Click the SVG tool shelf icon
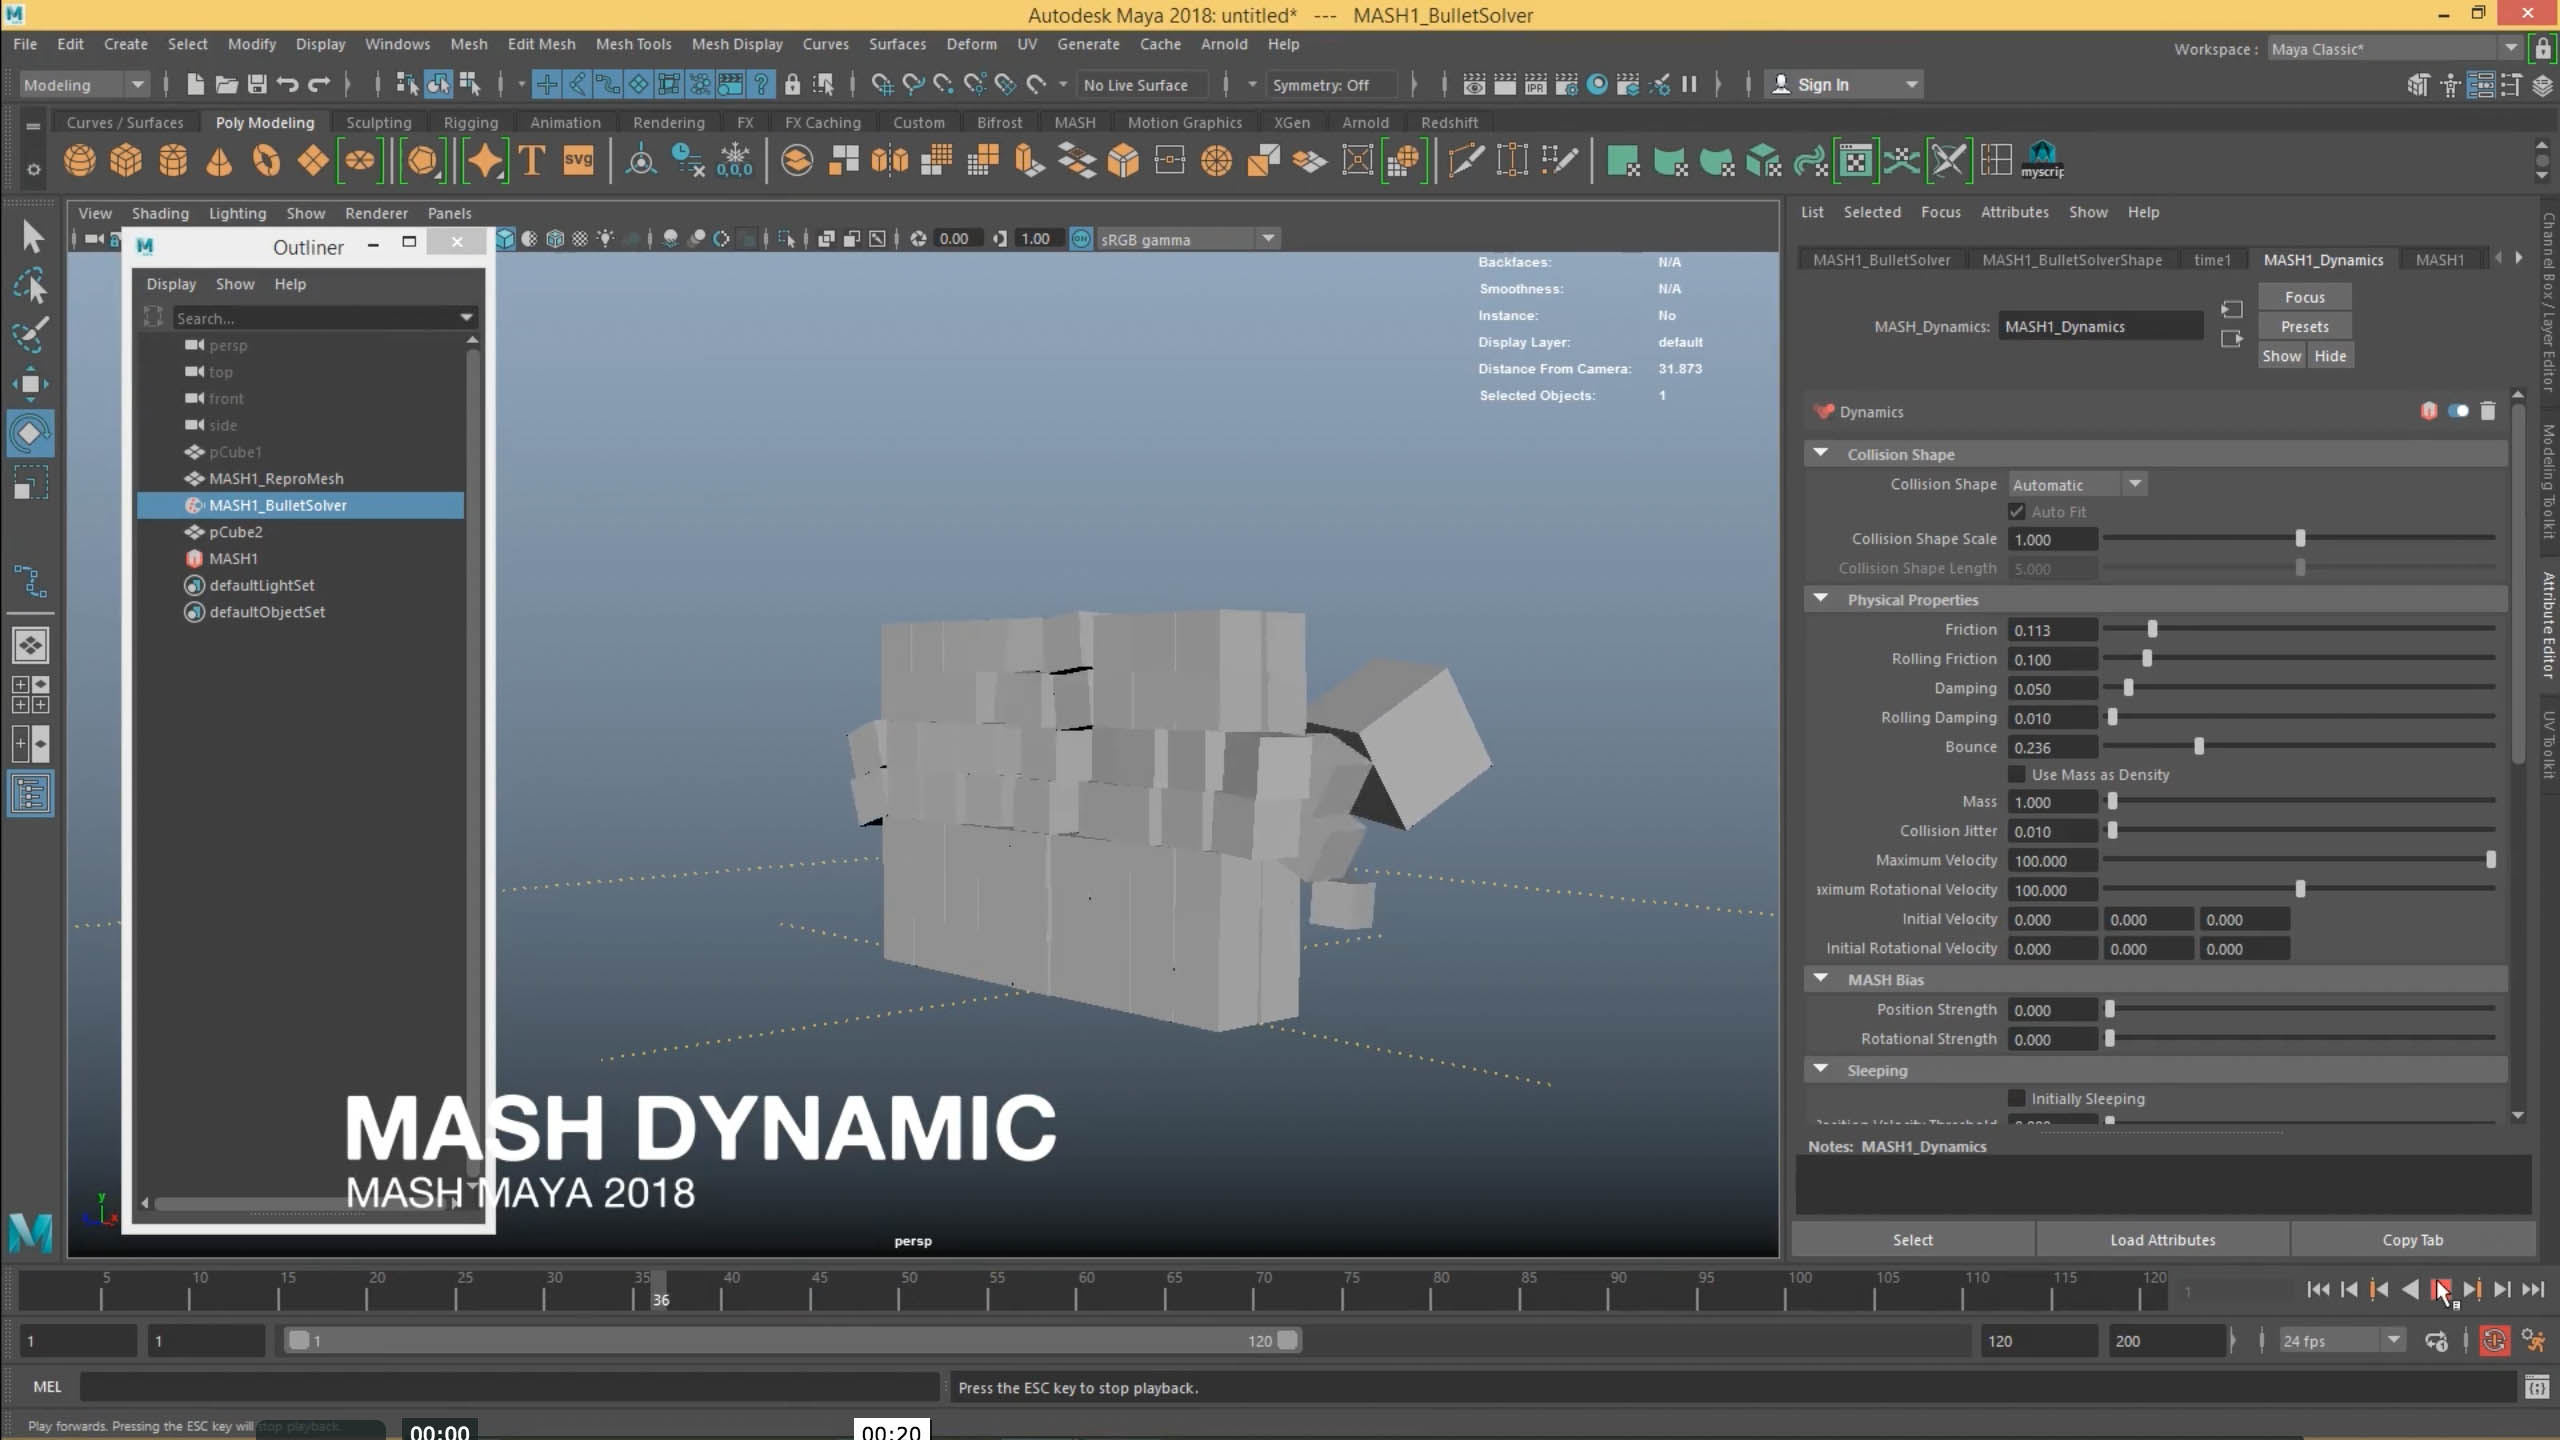Screen dimensions: 2560x1440 coord(578,160)
